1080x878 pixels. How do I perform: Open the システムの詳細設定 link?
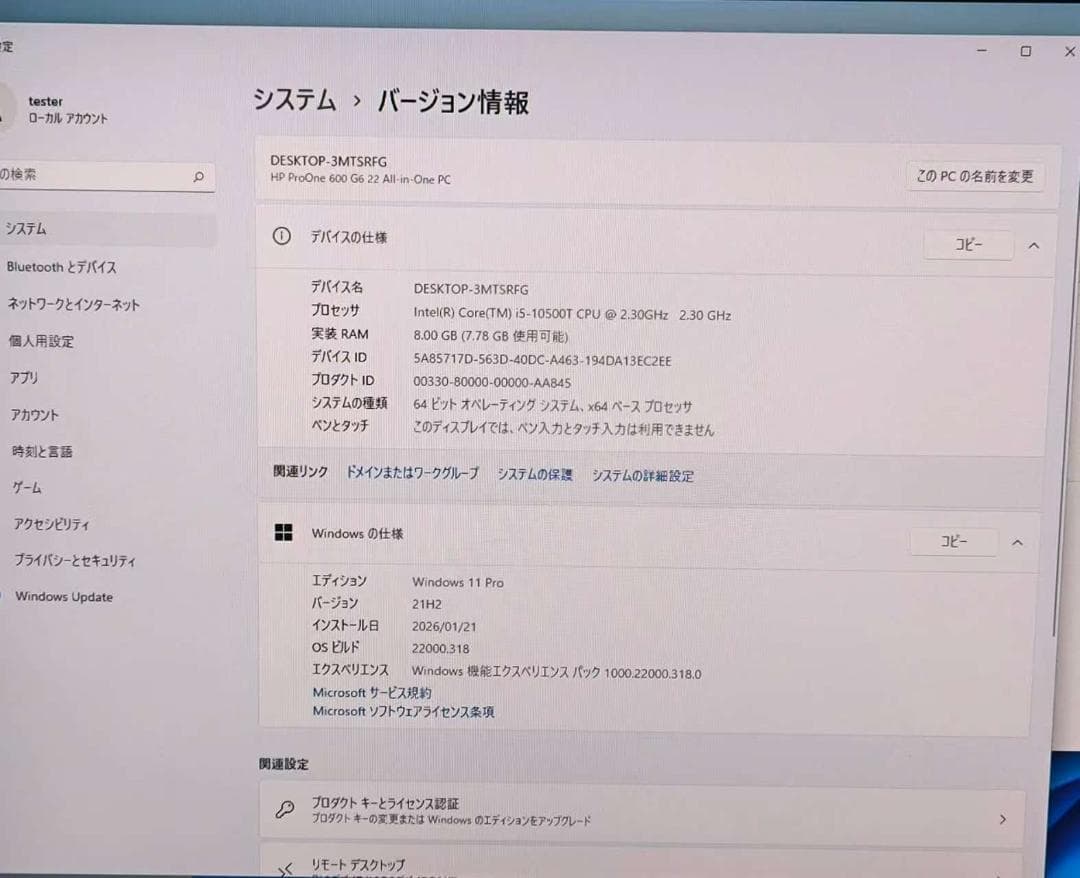coord(643,476)
